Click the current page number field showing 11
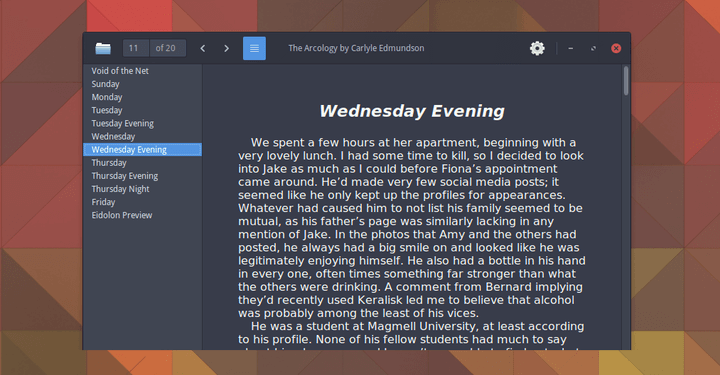 (x=135, y=48)
